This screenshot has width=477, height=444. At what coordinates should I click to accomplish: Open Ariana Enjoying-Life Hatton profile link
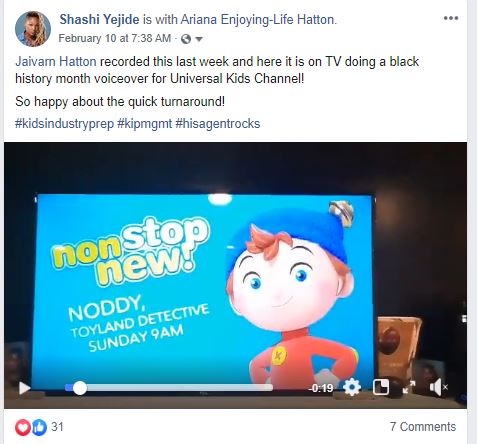point(257,19)
